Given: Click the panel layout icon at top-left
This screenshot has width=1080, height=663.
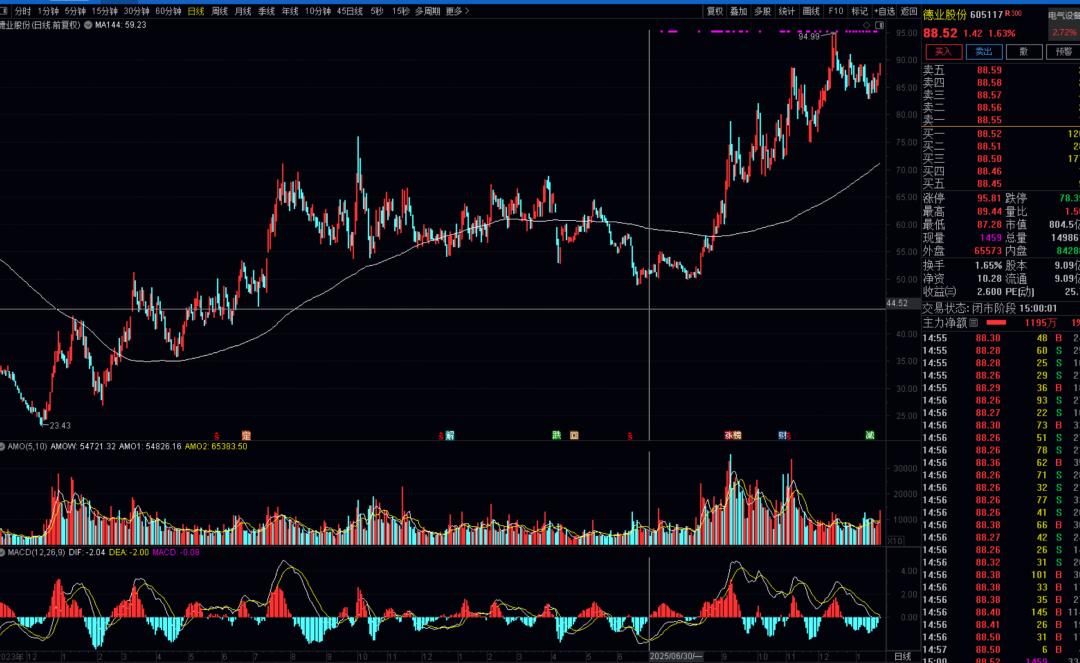Looking at the screenshot, I should [4, 11].
